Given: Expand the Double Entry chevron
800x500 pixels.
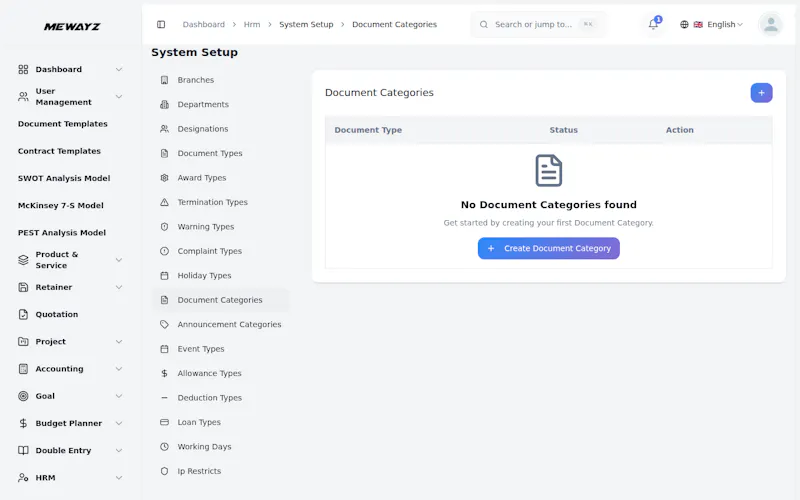Looking at the screenshot, I should point(118,451).
